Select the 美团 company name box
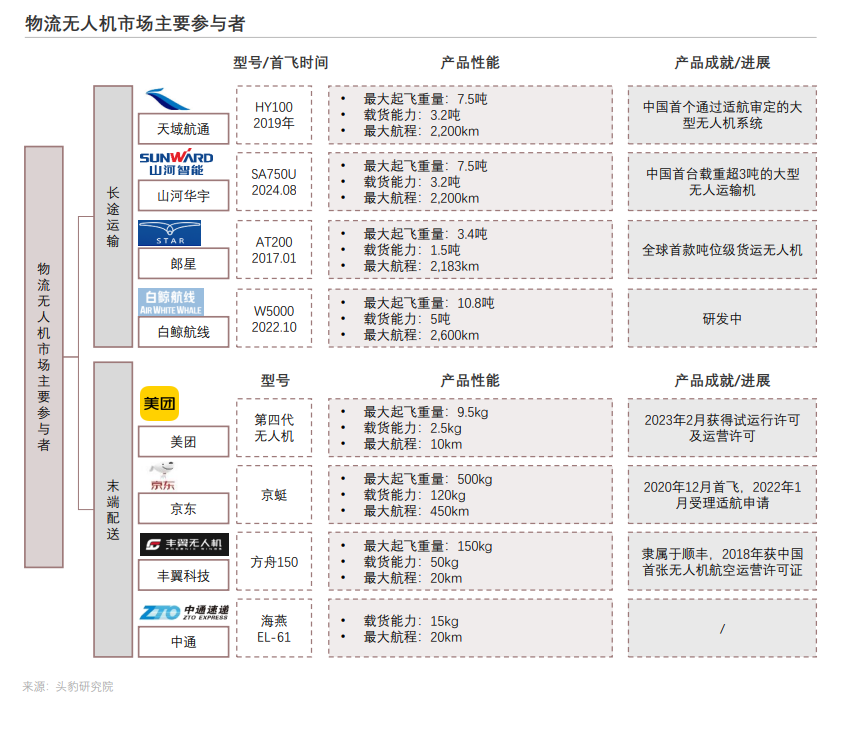Image resolution: width=860 pixels, height=732 pixels. [183, 441]
